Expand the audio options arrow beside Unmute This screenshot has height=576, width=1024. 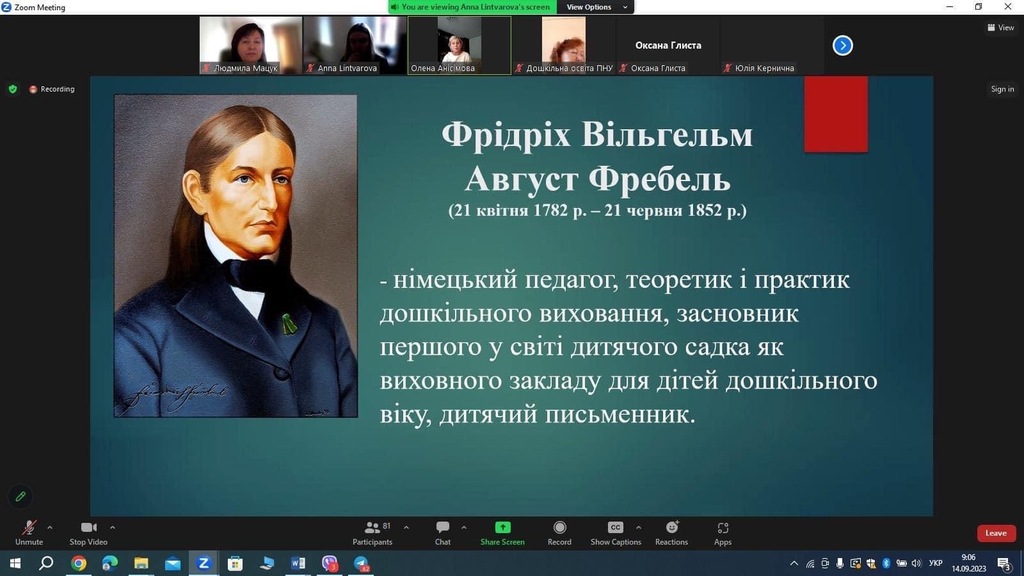click(x=50, y=526)
